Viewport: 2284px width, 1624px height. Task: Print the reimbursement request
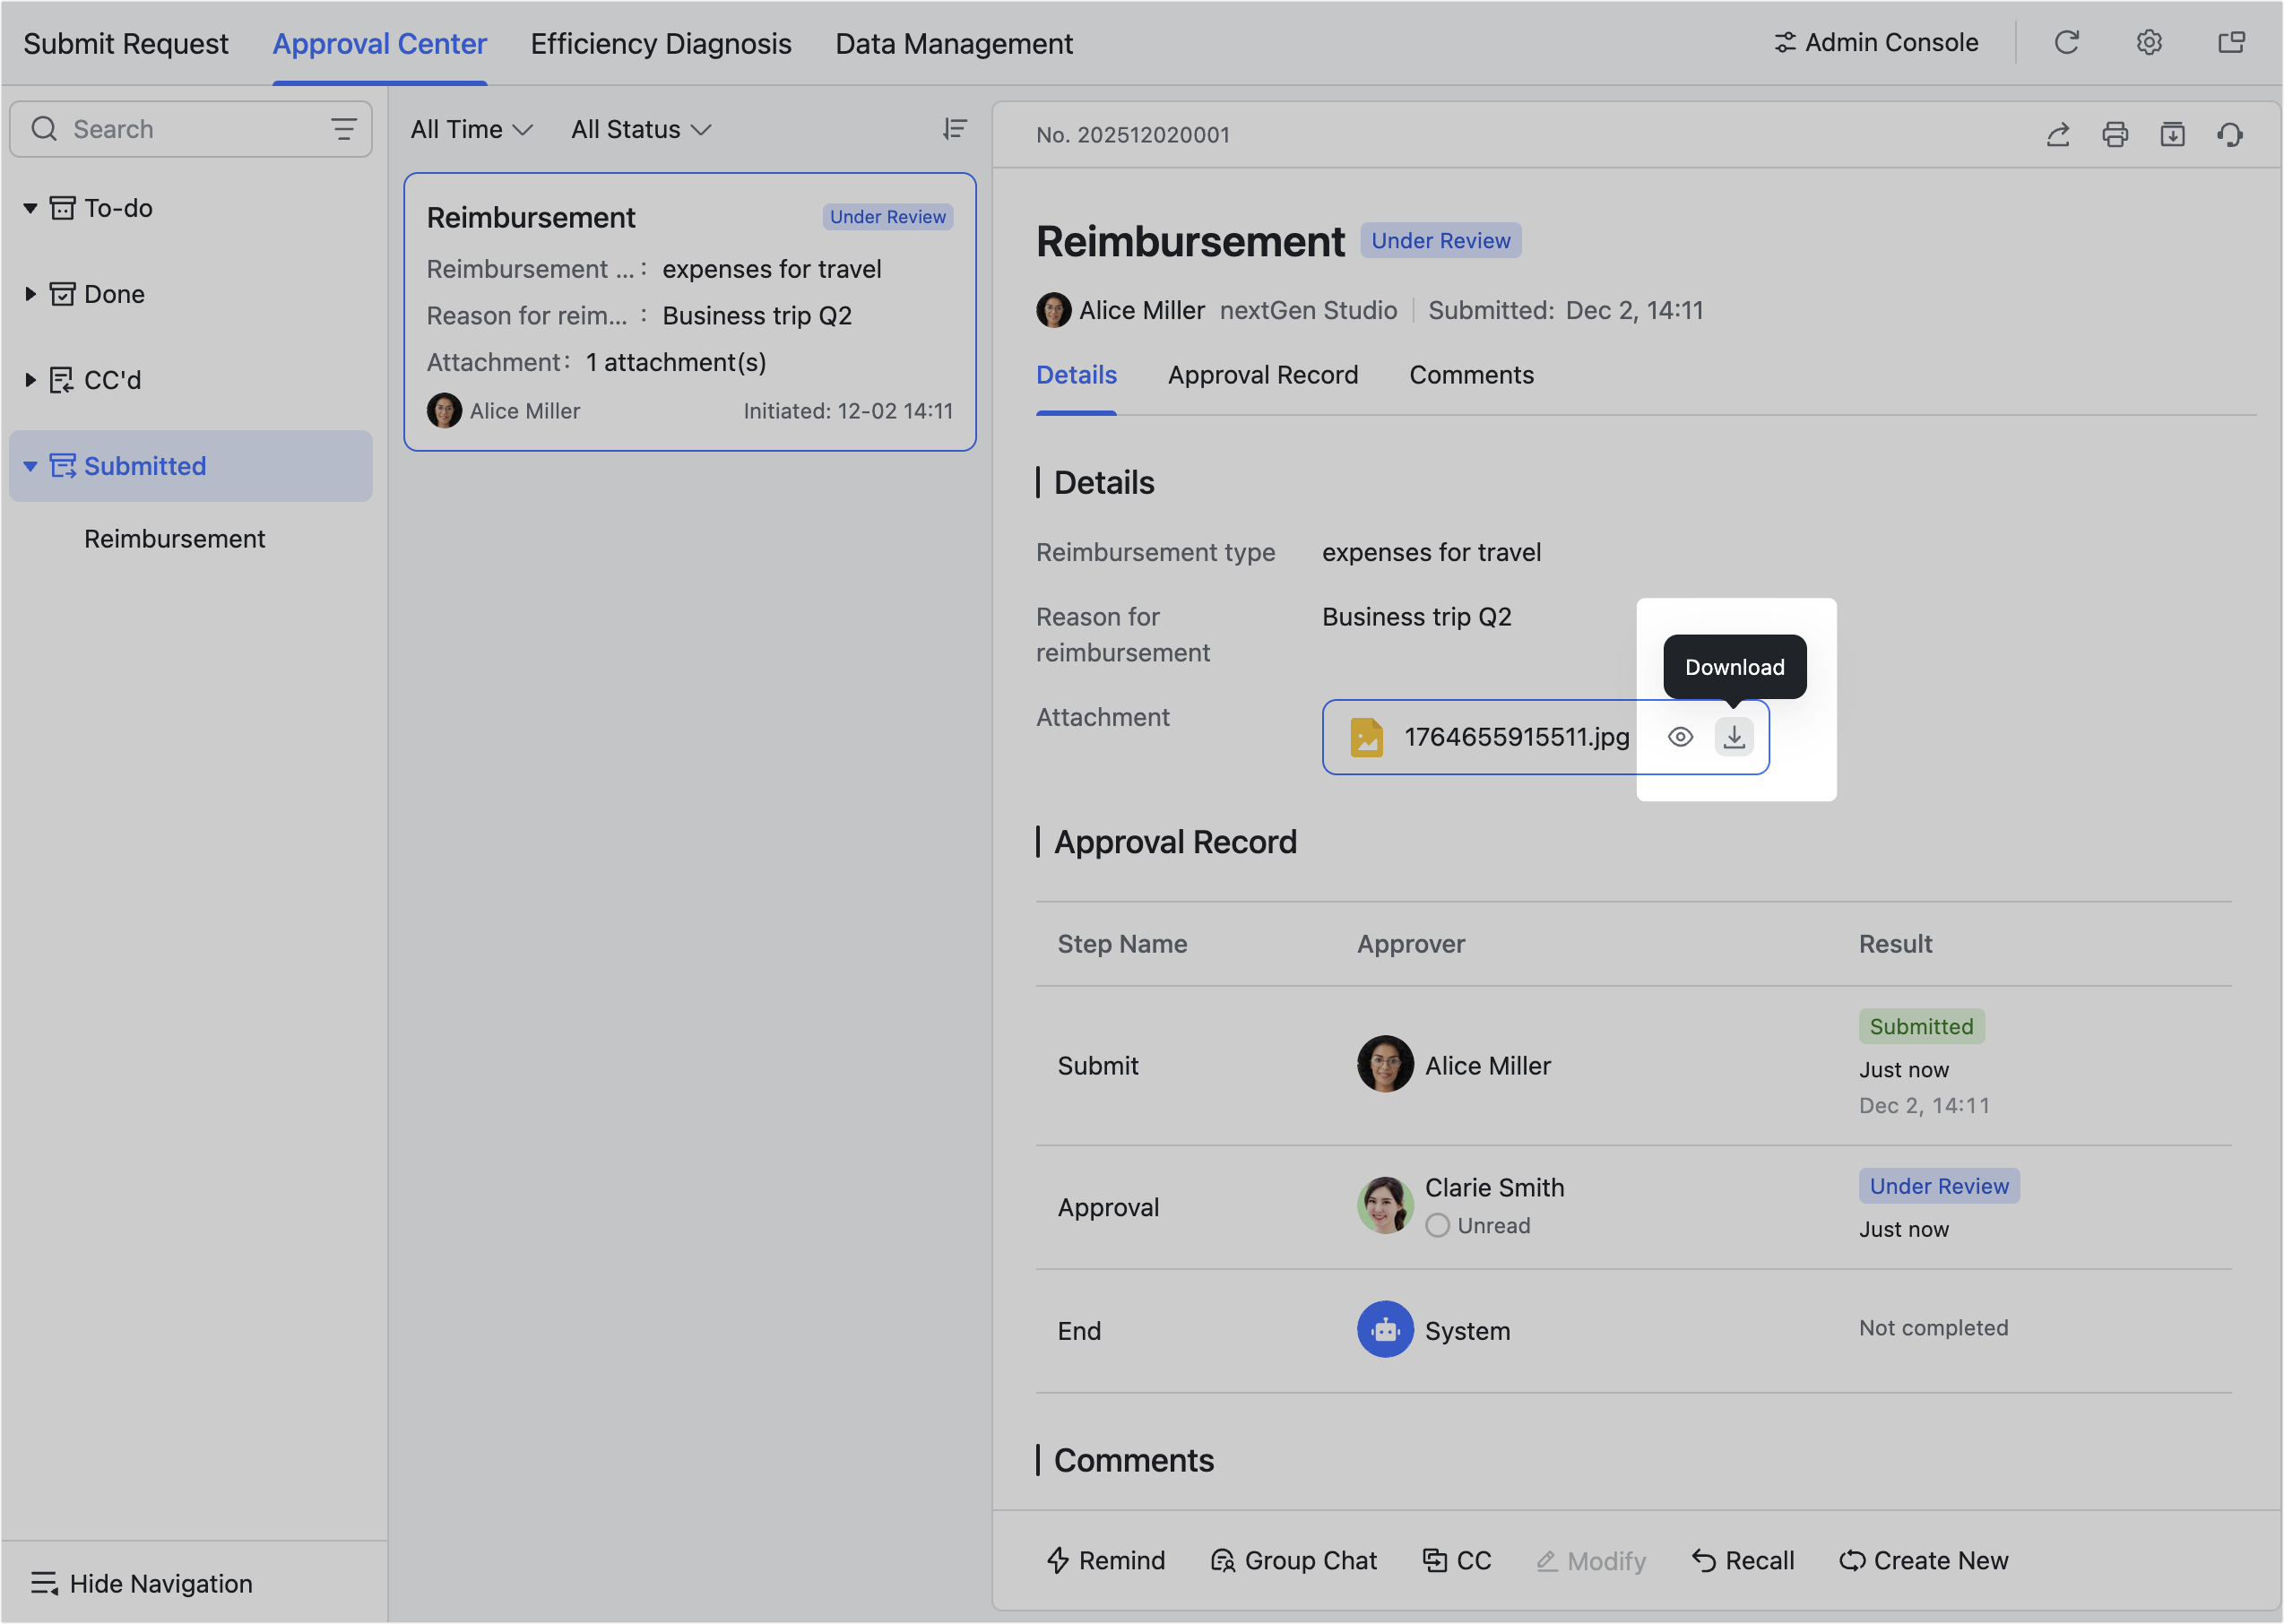point(2115,134)
